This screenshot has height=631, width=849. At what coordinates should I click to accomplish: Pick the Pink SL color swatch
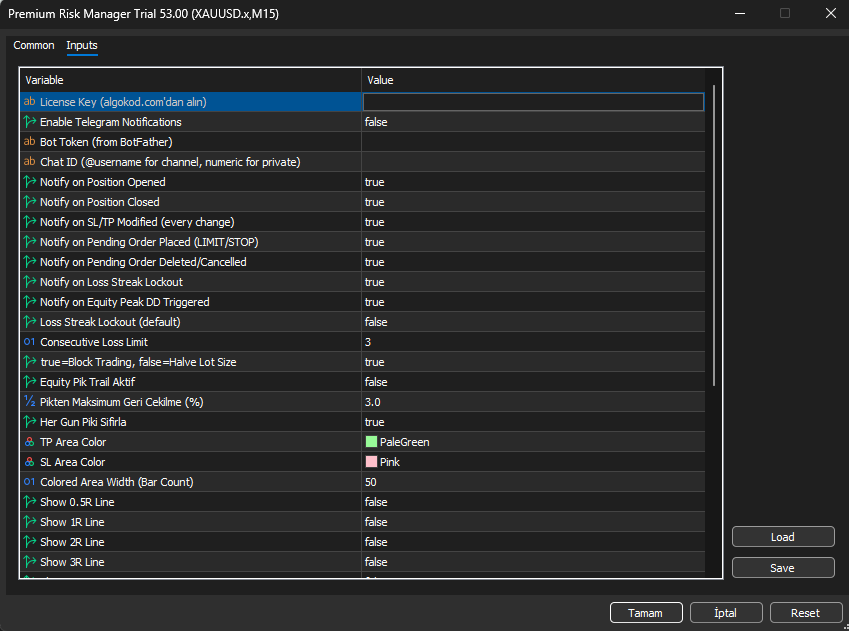tap(371, 462)
